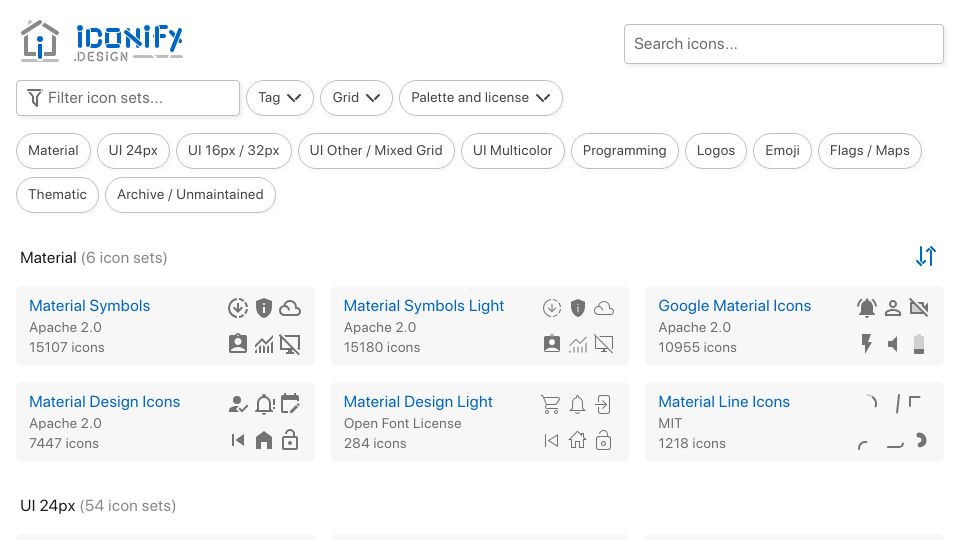Select the cloud icon in Material Symbols Light
960x540 pixels.
[604, 308]
